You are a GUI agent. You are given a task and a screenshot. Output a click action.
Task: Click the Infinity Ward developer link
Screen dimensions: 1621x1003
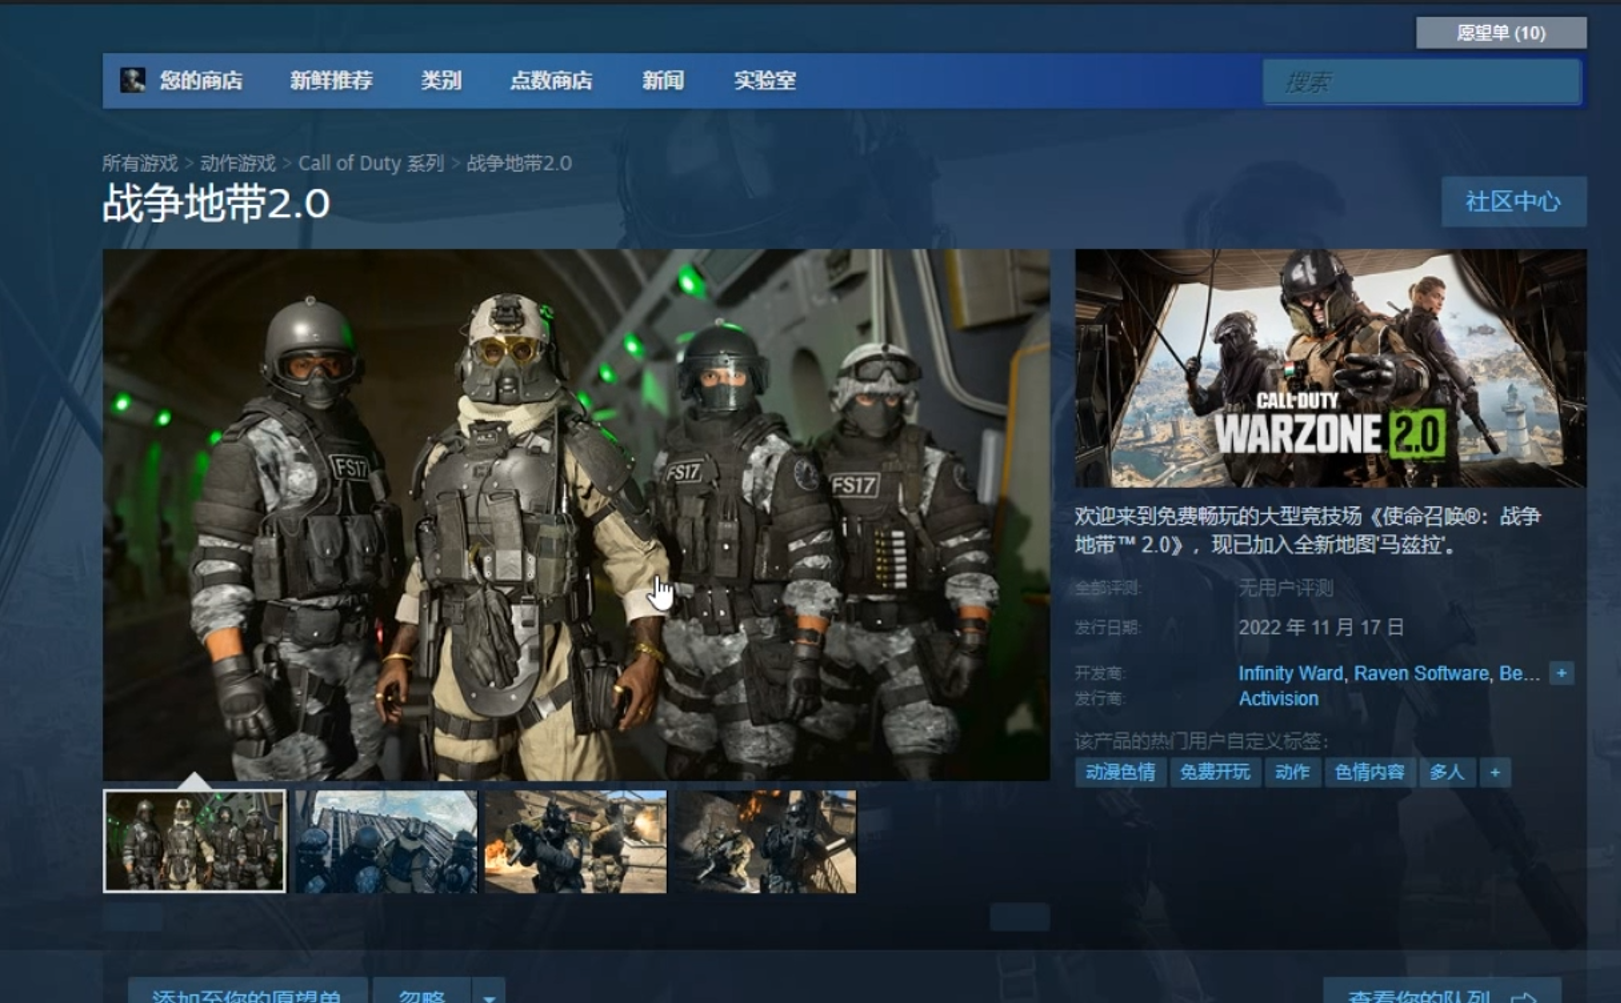coord(1290,673)
